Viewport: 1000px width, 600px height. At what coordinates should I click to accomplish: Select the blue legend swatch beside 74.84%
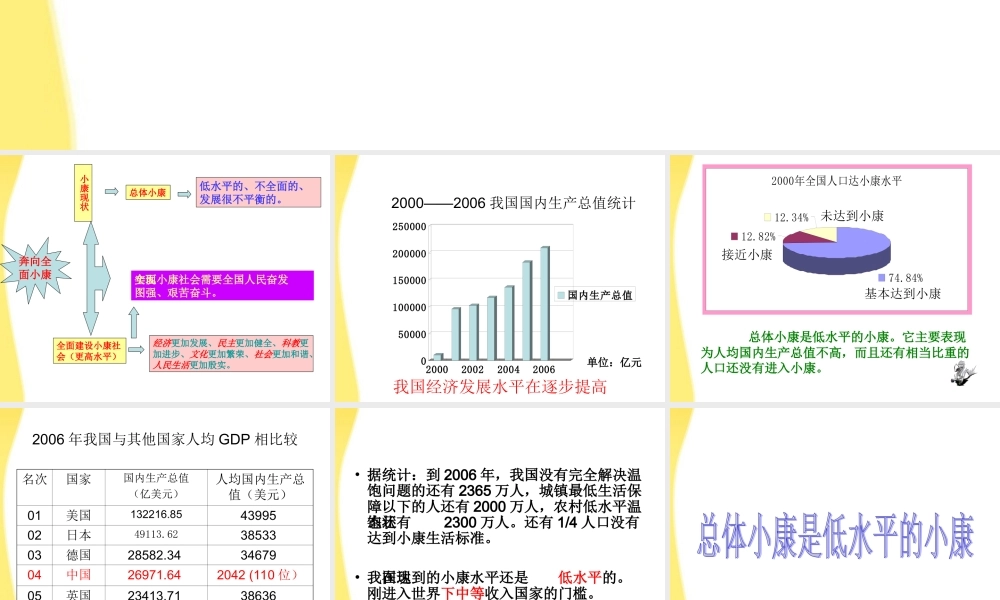[x=881, y=277]
